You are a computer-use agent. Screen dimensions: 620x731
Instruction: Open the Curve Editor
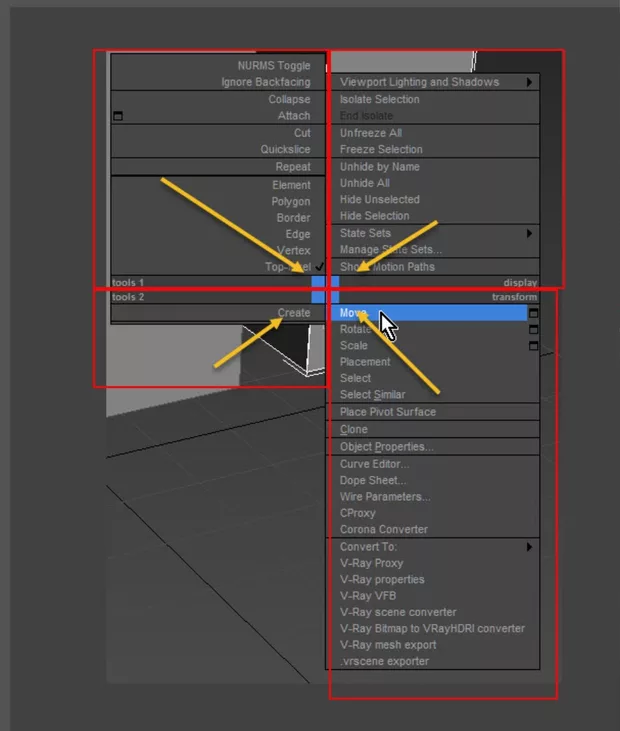(x=374, y=464)
